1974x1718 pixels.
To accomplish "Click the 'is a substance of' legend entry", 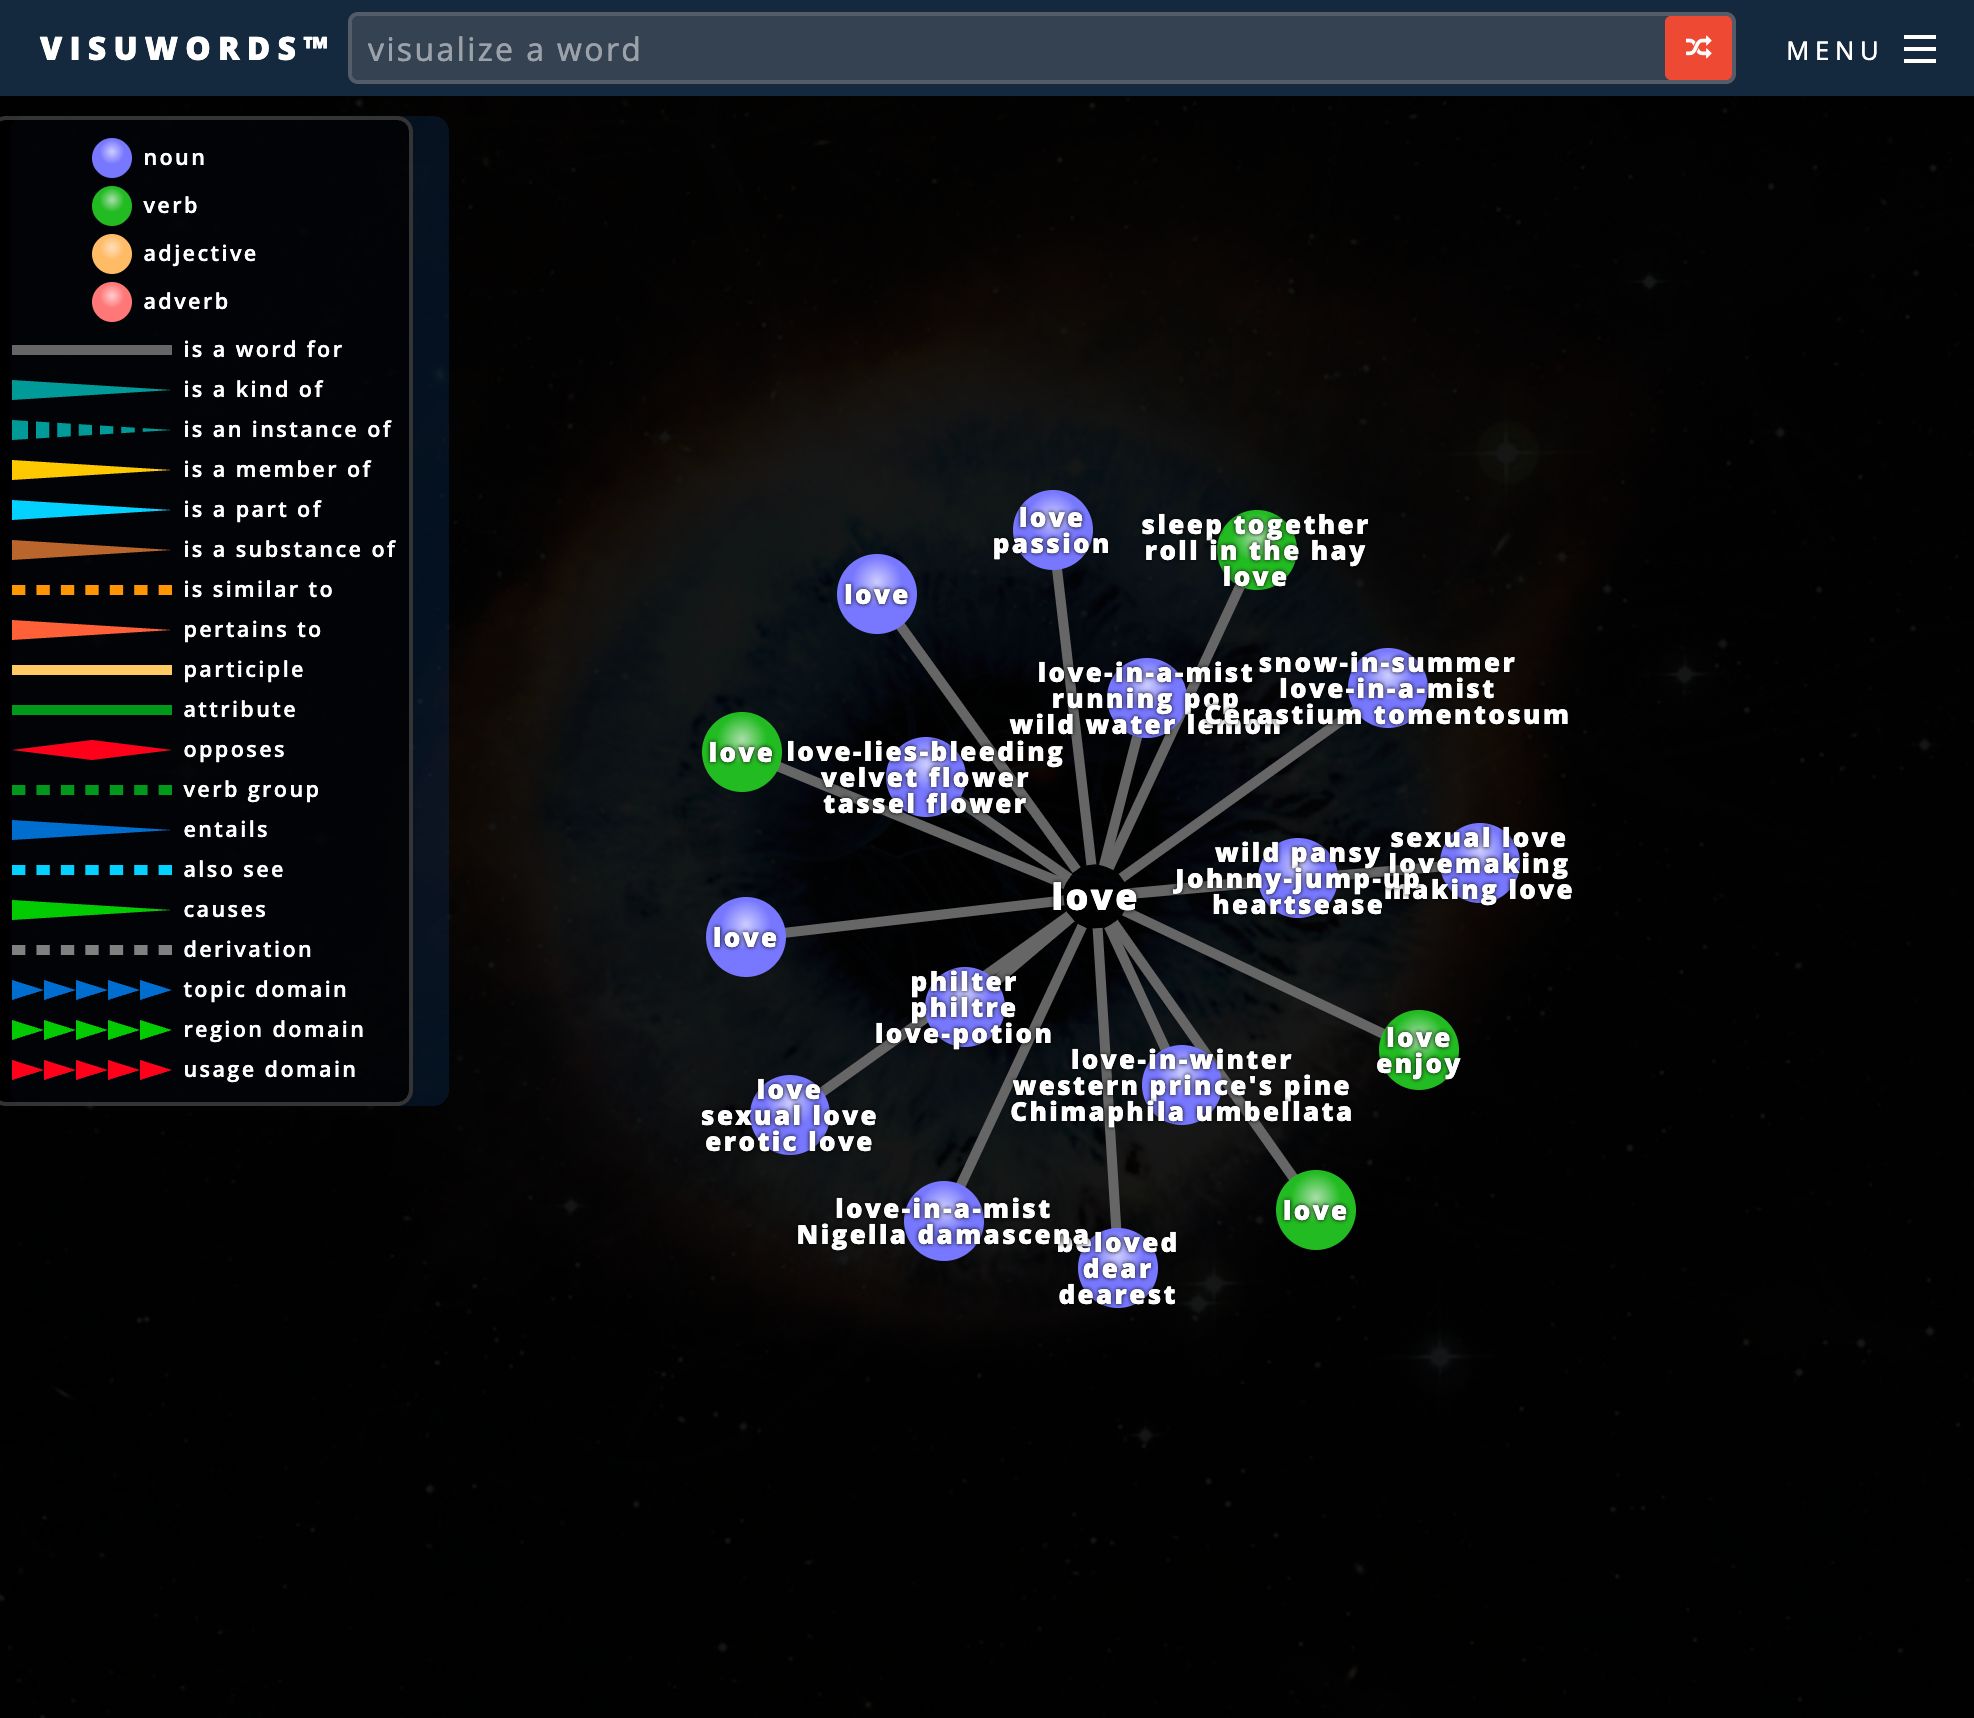I will click(205, 550).
